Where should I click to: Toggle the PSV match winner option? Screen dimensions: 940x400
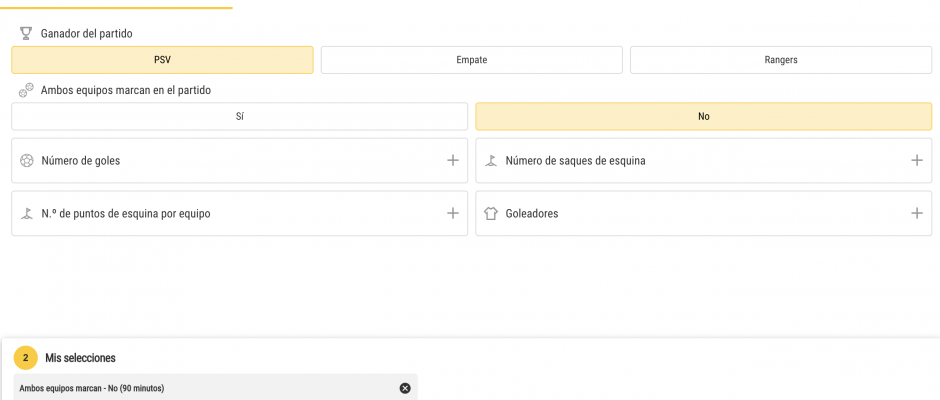point(162,60)
